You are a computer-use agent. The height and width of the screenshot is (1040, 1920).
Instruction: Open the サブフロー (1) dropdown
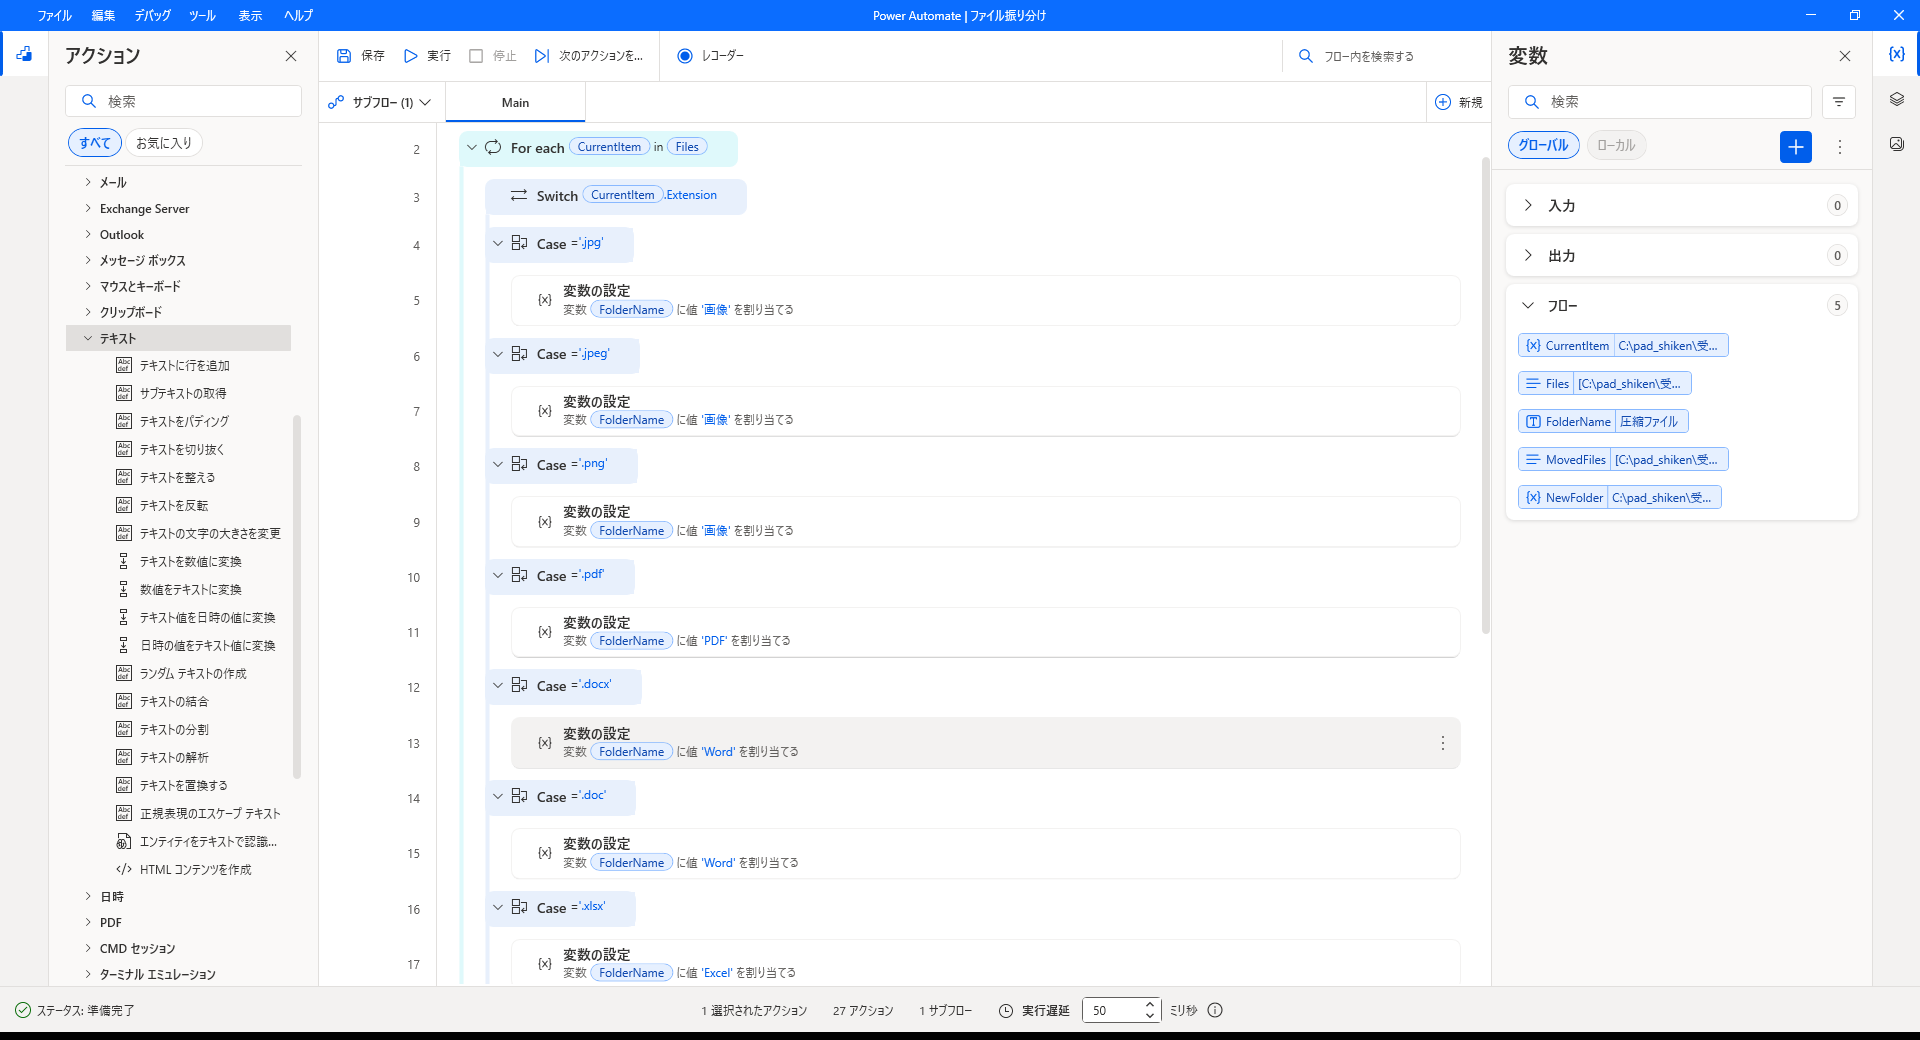[x=381, y=102]
